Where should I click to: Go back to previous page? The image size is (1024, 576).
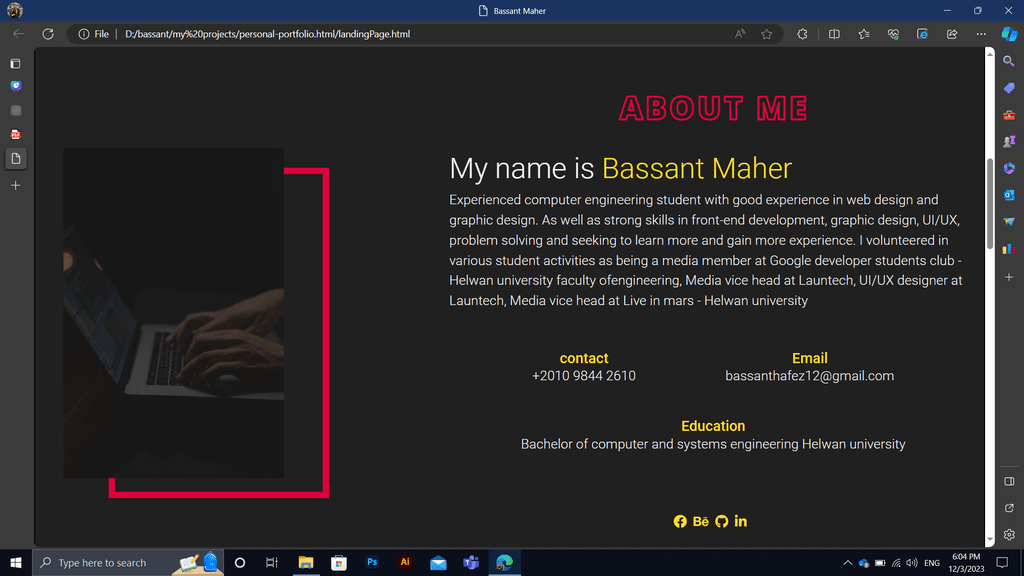(18, 34)
